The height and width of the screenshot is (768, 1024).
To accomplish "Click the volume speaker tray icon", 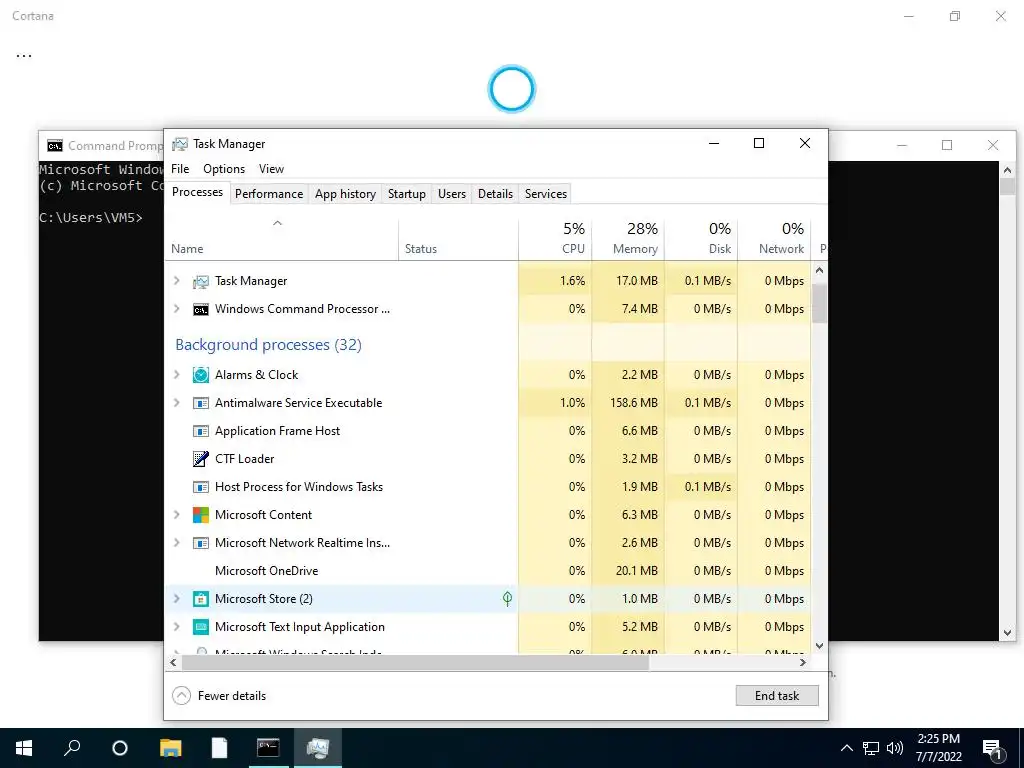I will point(895,748).
